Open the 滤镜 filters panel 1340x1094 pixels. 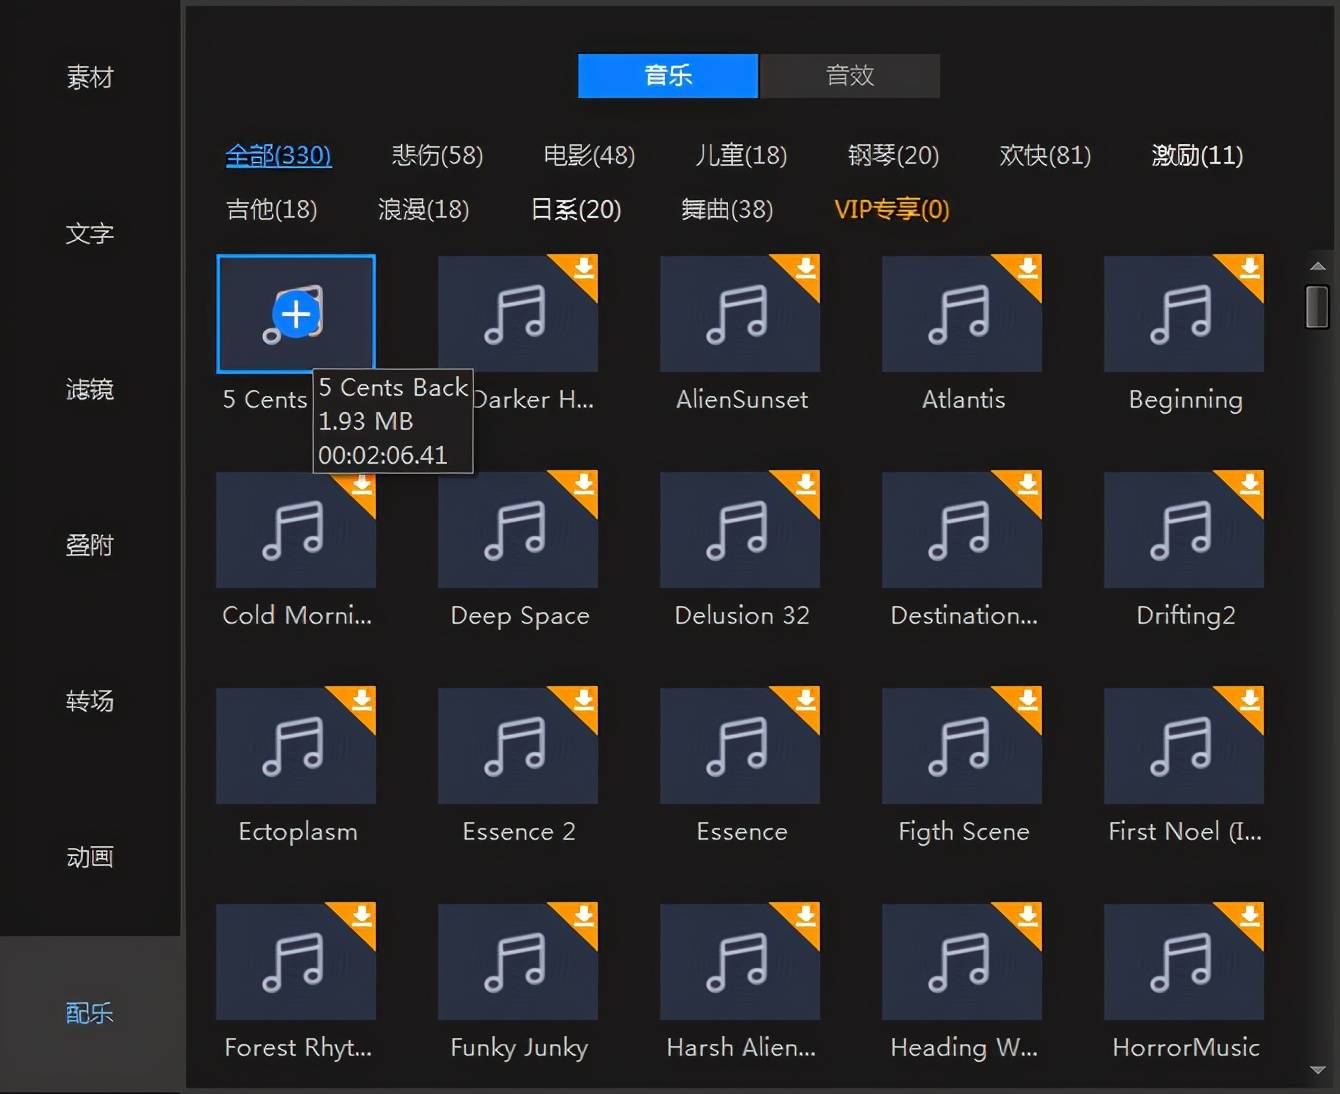pos(89,390)
